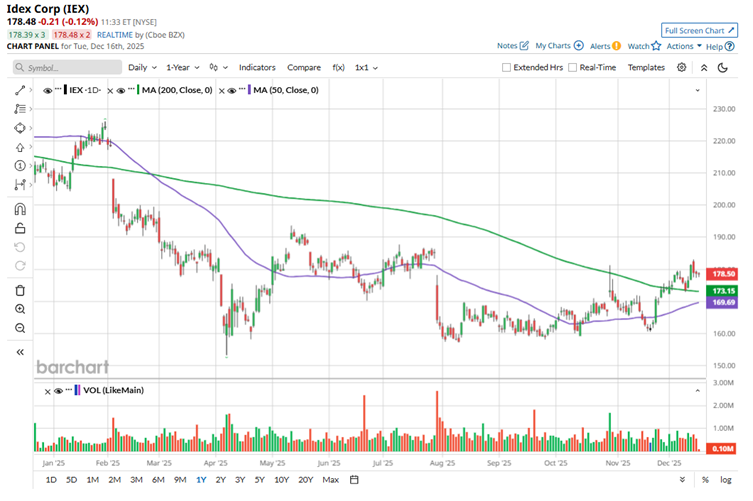Click the trash icon to delete drawings
The width and height of the screenshot is (753, 501).
coord(20,290)
